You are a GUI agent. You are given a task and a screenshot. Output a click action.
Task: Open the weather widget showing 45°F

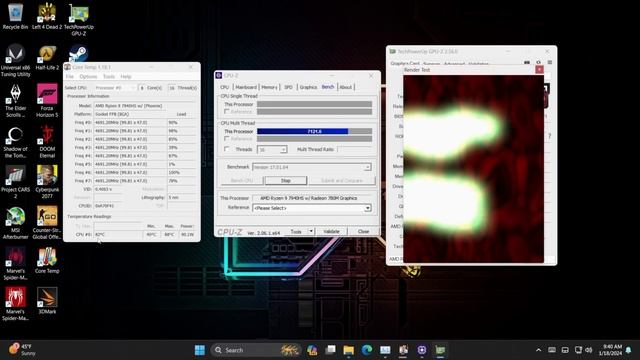point(22,350)
